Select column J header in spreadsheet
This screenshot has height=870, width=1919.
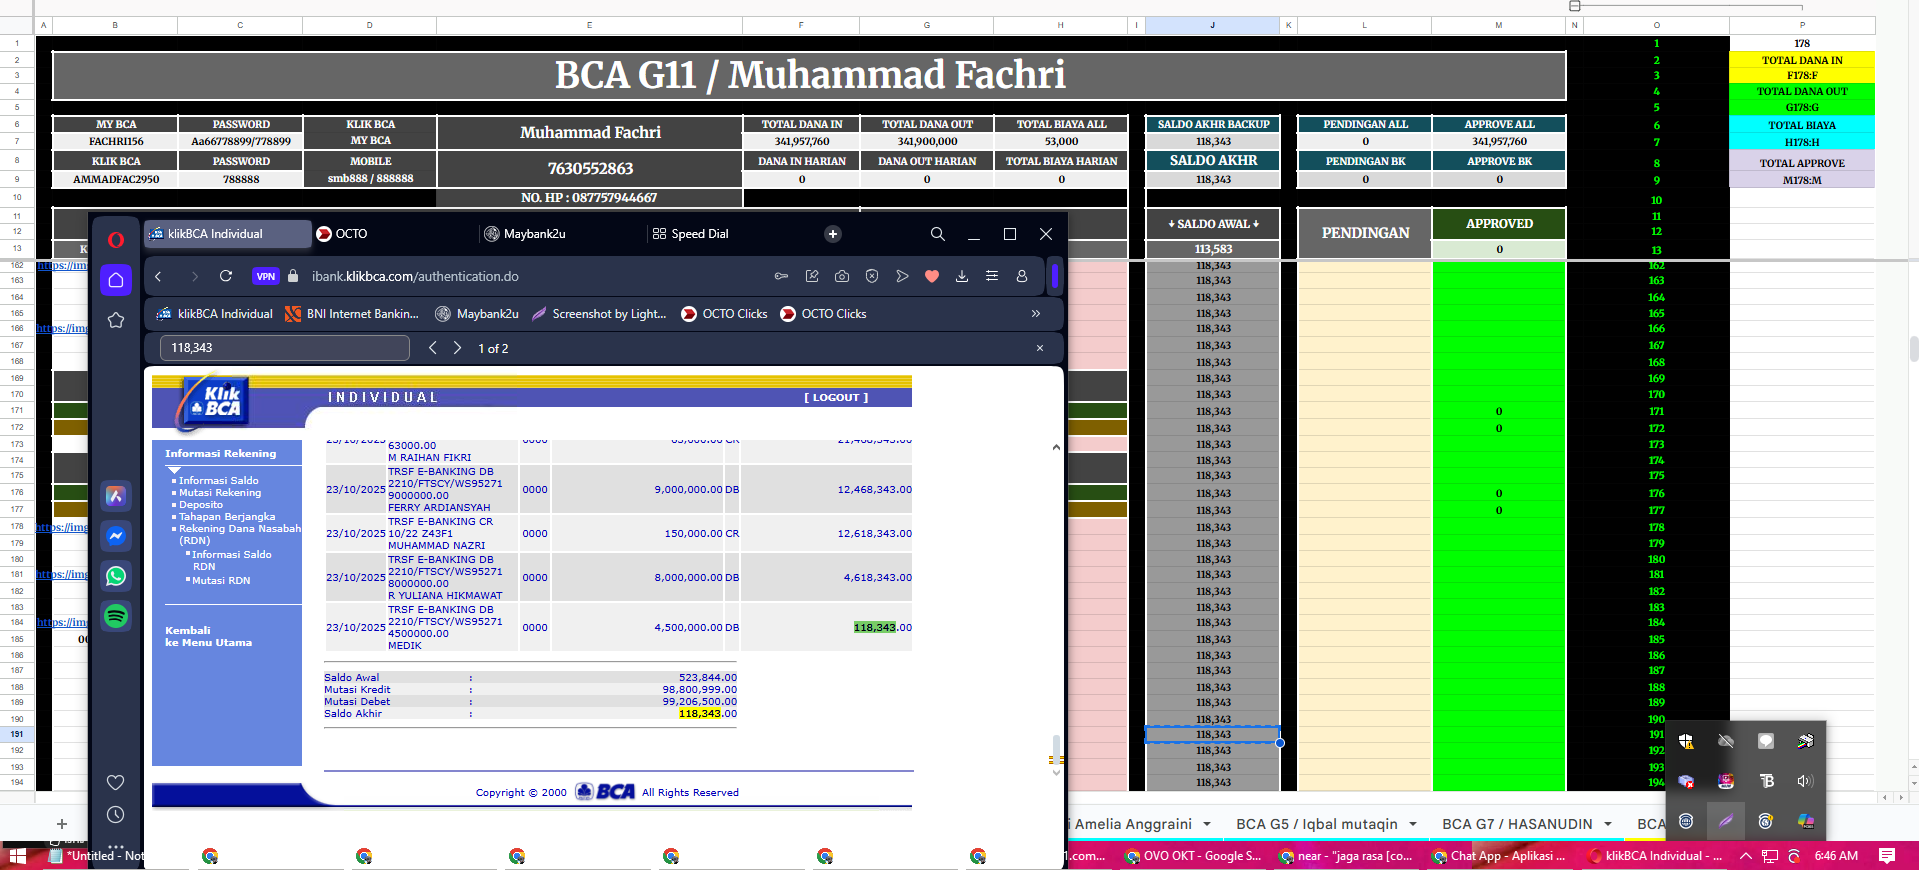[1213, 25]
